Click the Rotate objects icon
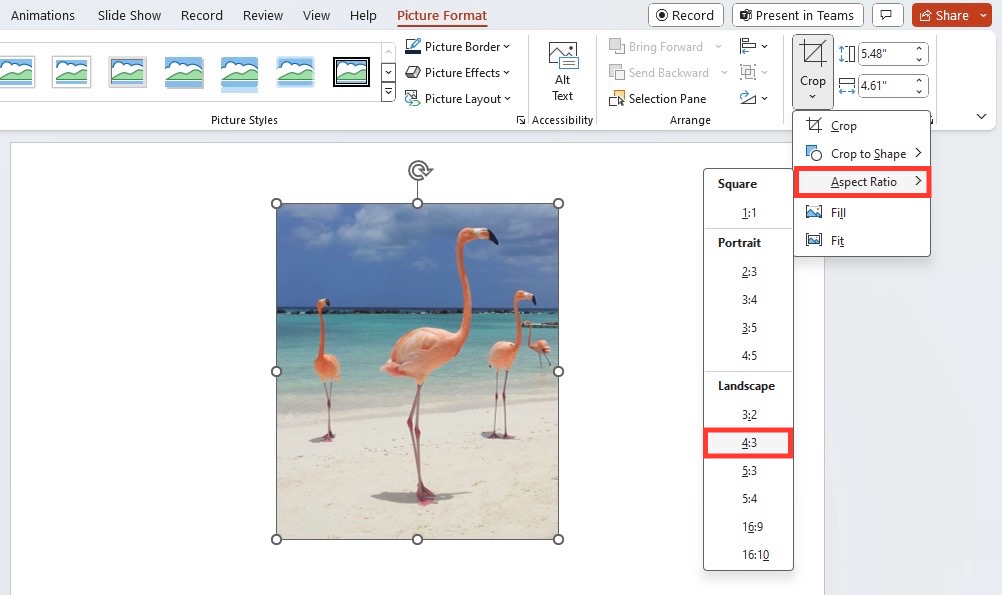The image size is (1002, 595). pyautogui.click(x=753, y=98)
